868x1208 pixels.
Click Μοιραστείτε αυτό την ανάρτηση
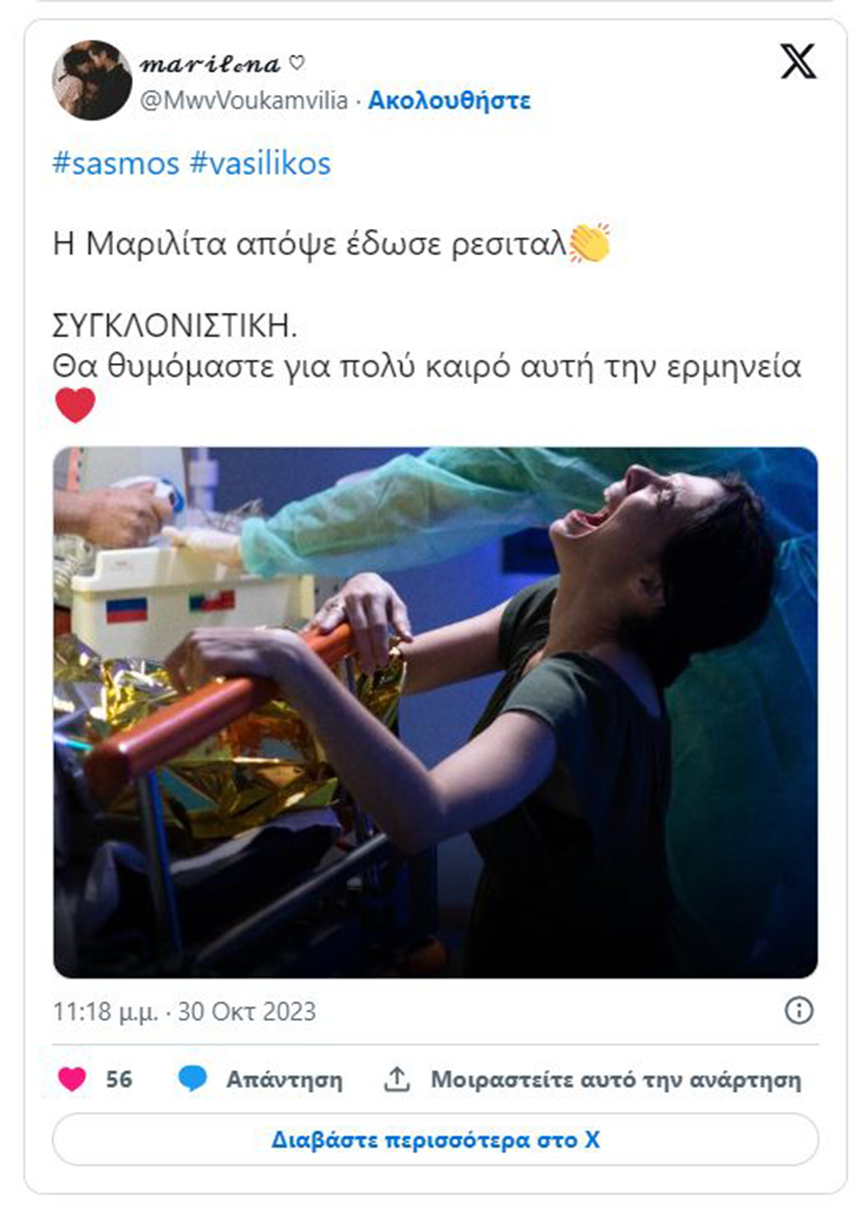click(616, 1080)
